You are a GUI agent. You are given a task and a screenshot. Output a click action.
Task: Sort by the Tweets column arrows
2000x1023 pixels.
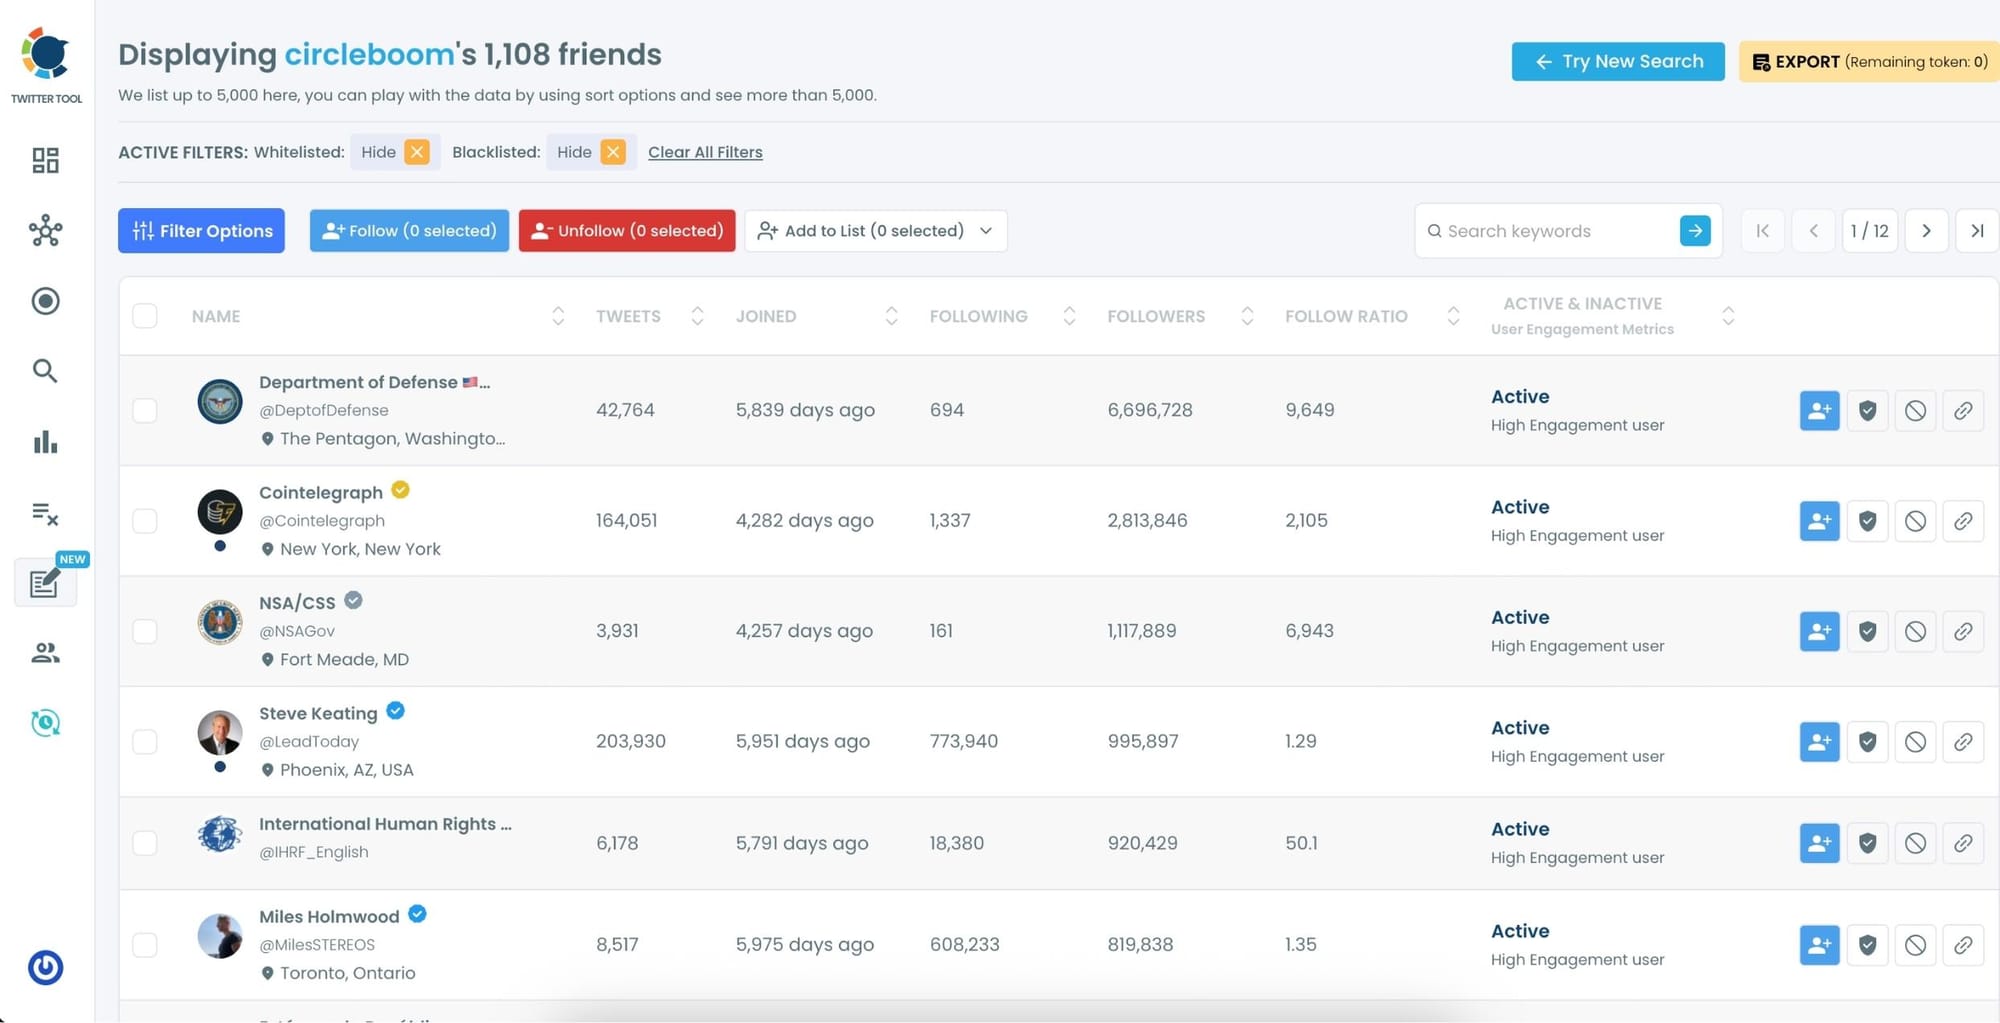697,316
